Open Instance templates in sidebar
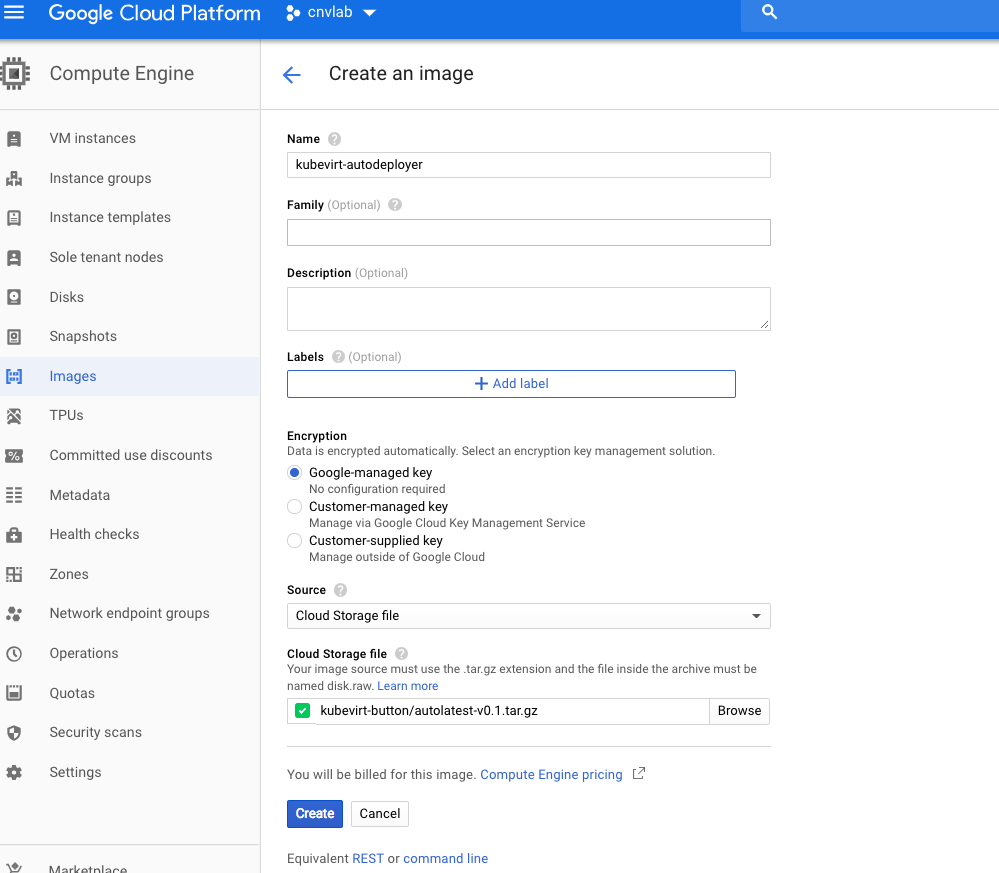 coord(110,218)
